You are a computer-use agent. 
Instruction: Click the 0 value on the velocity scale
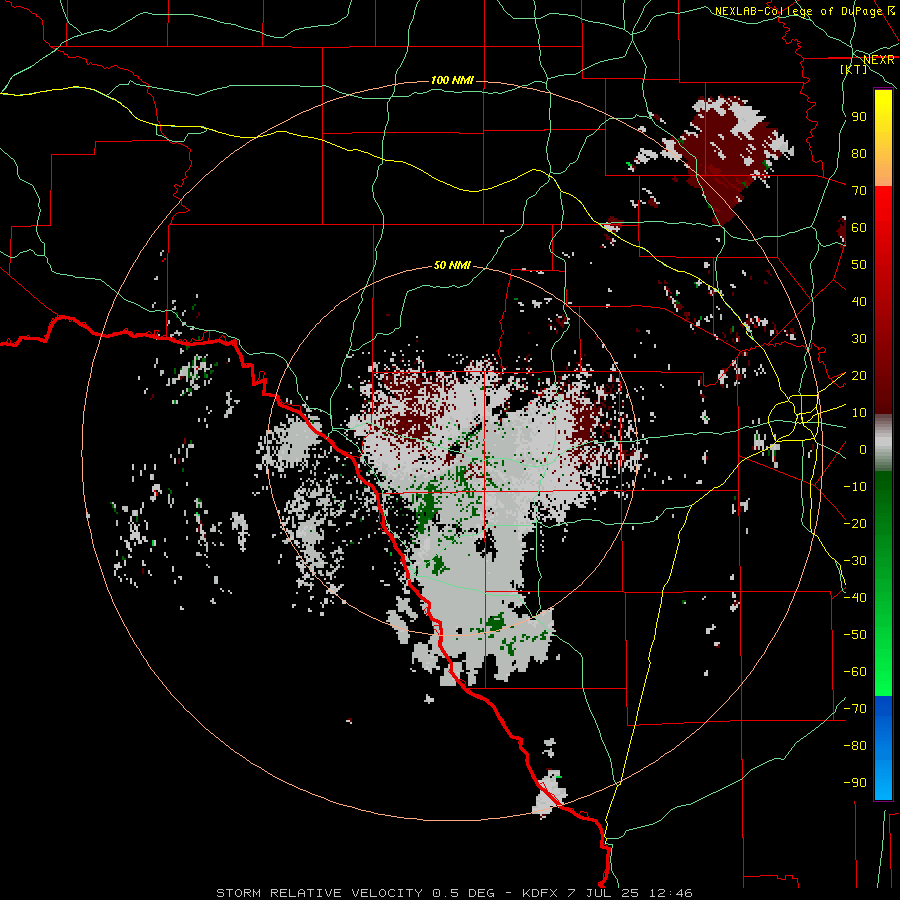[862, 449]
